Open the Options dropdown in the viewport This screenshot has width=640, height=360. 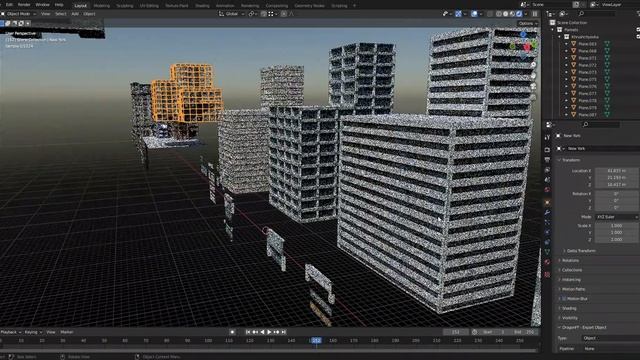[528, 24]
